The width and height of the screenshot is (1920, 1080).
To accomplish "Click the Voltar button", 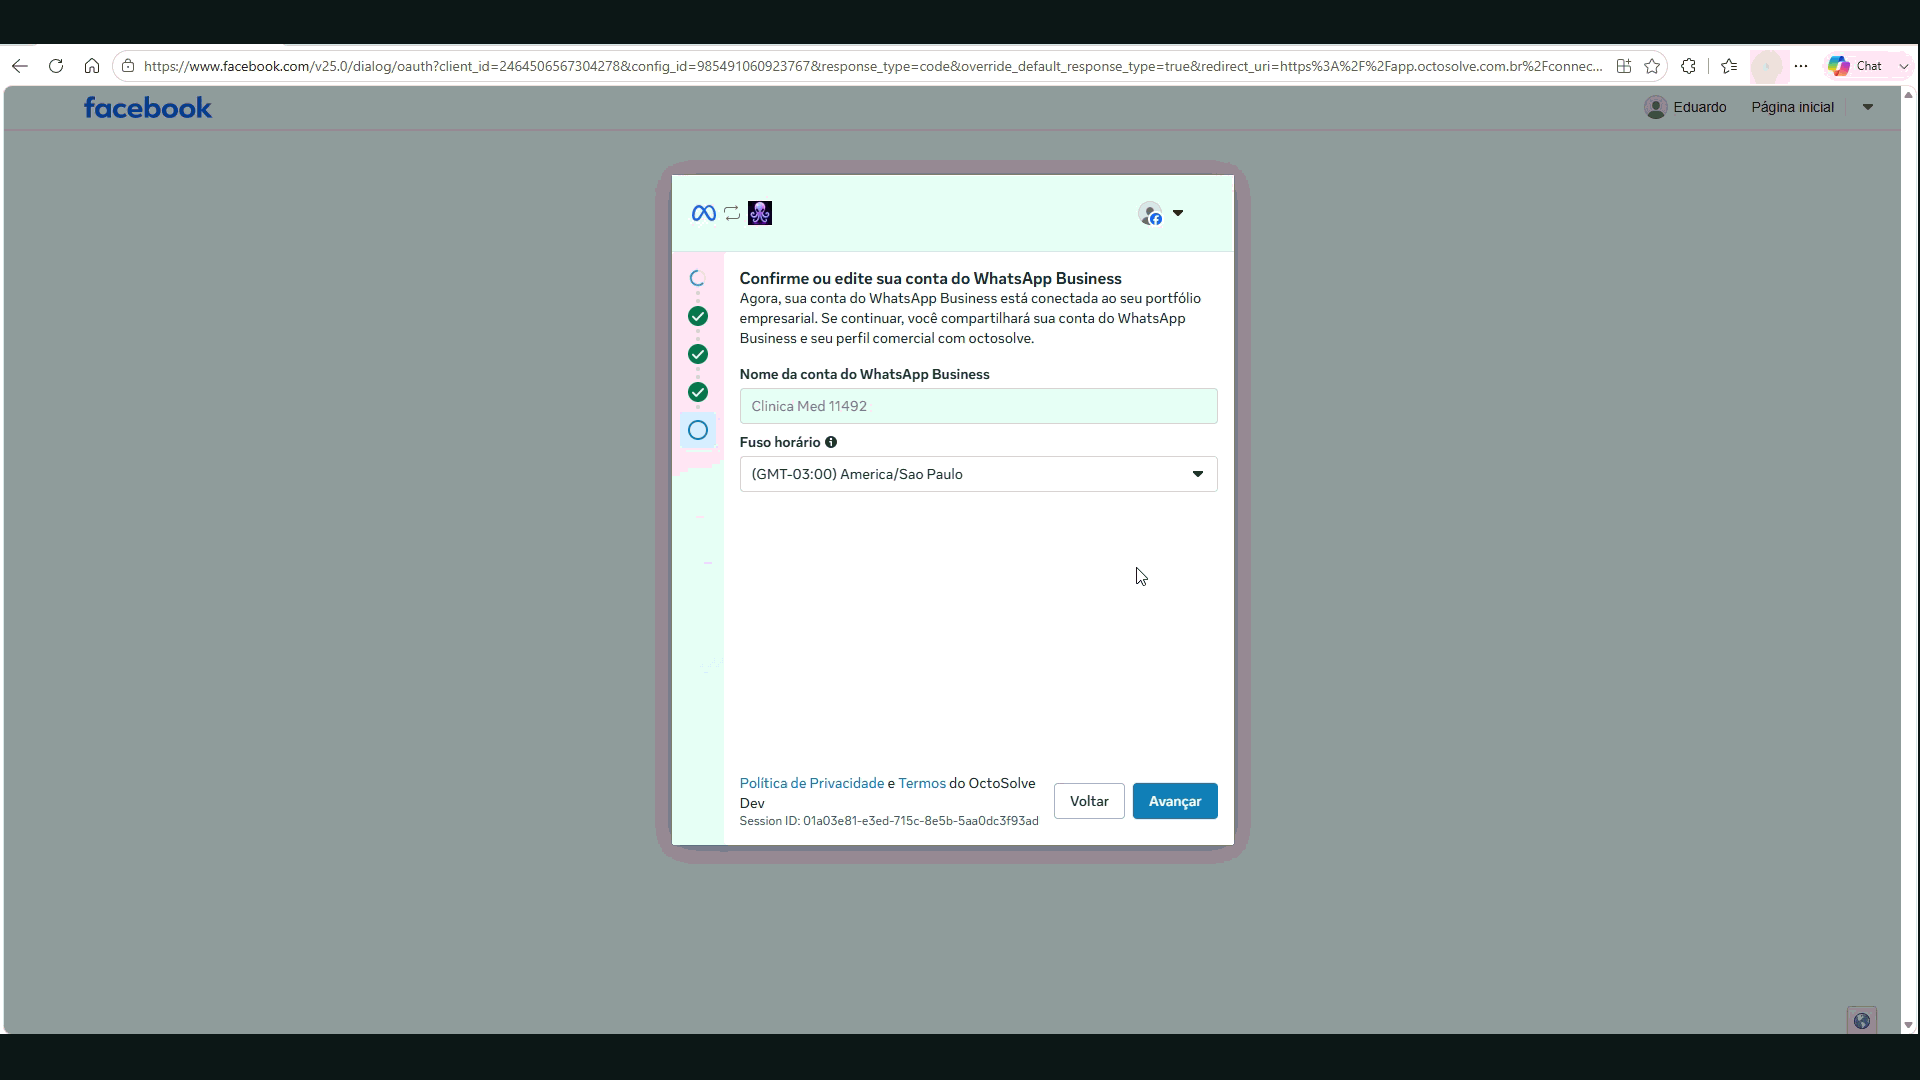I will coord(1089,801).
